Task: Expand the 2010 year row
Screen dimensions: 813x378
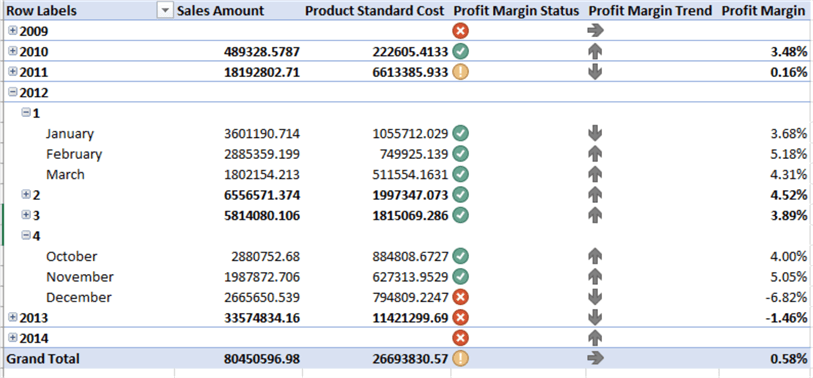Action: coord(13,51)
